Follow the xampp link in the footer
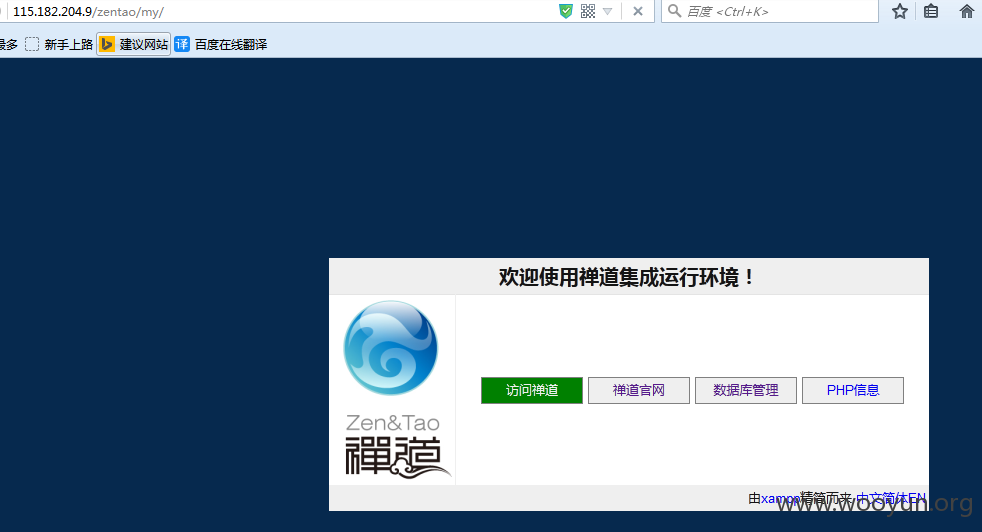This screenshot has width=982, height=532. 780,499
